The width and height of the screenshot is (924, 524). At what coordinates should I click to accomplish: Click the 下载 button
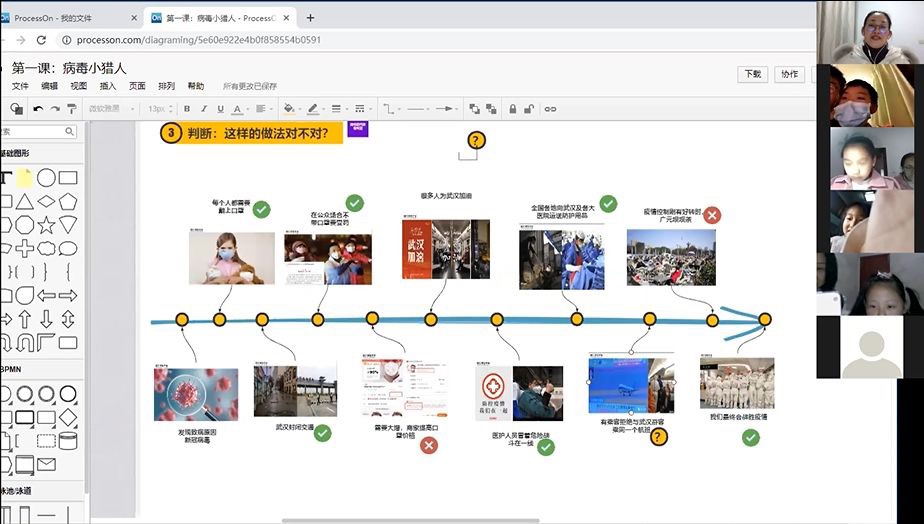[753, 74]
